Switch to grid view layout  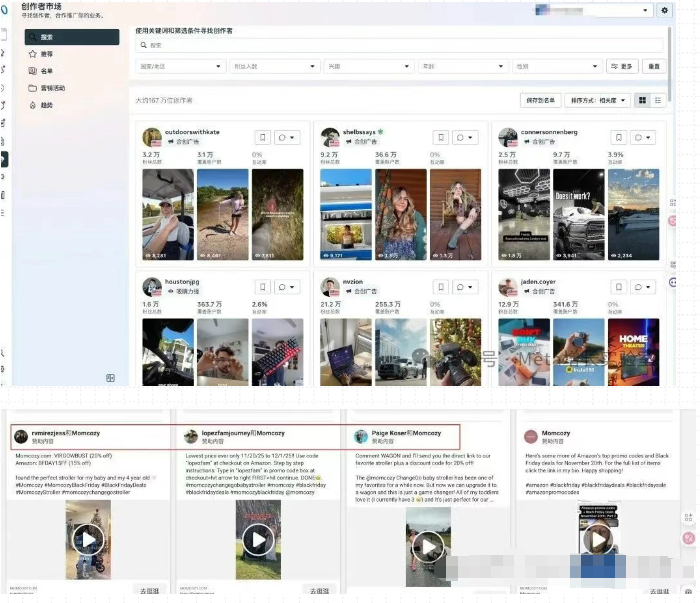(643, 100)
